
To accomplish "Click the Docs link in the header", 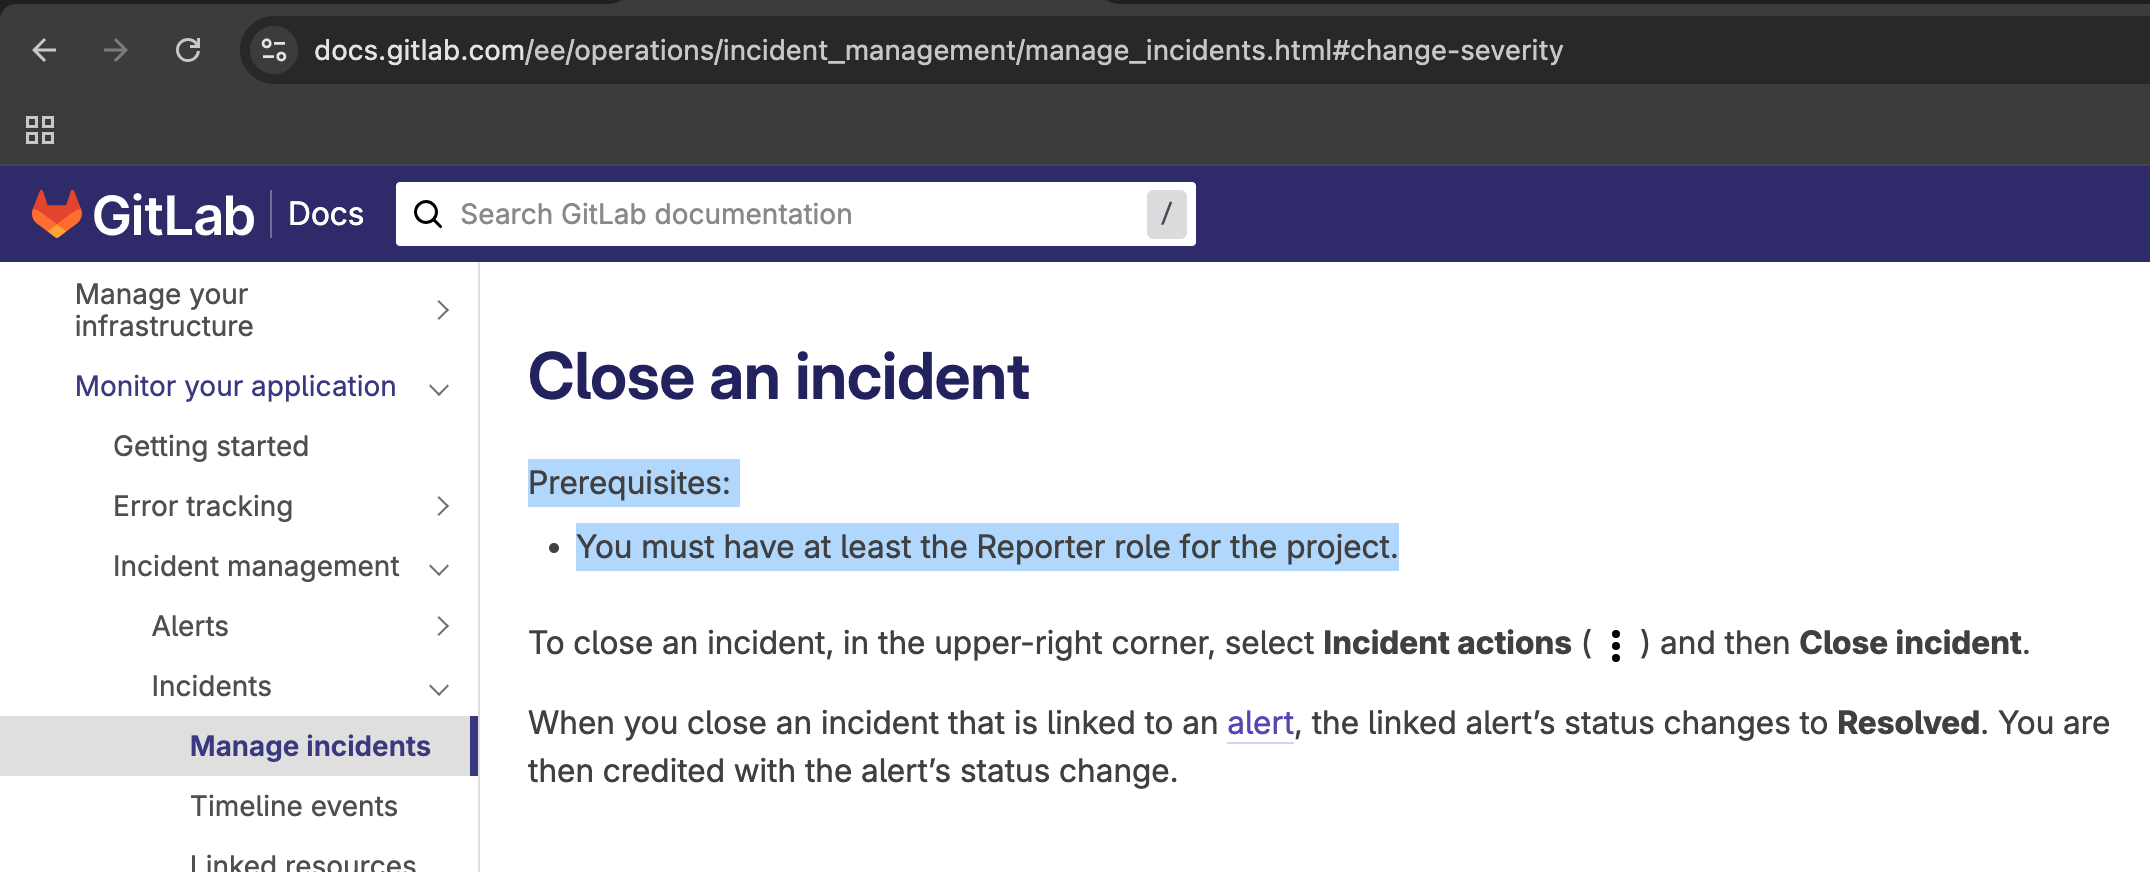I will click(326, 214).
